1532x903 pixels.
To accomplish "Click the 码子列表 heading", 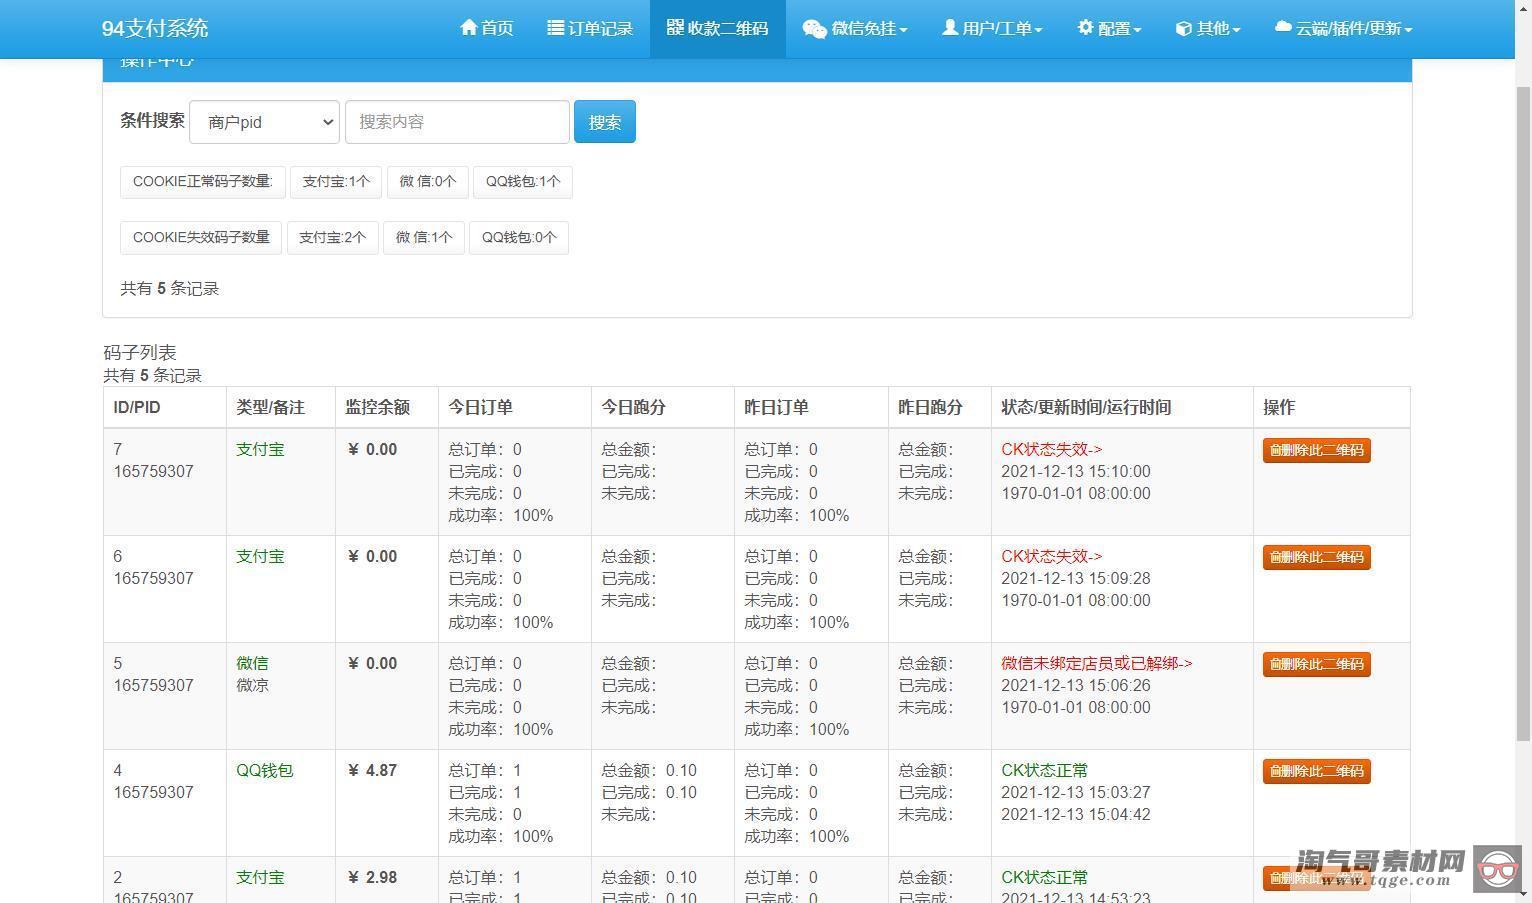I will (x=139, y=353).
